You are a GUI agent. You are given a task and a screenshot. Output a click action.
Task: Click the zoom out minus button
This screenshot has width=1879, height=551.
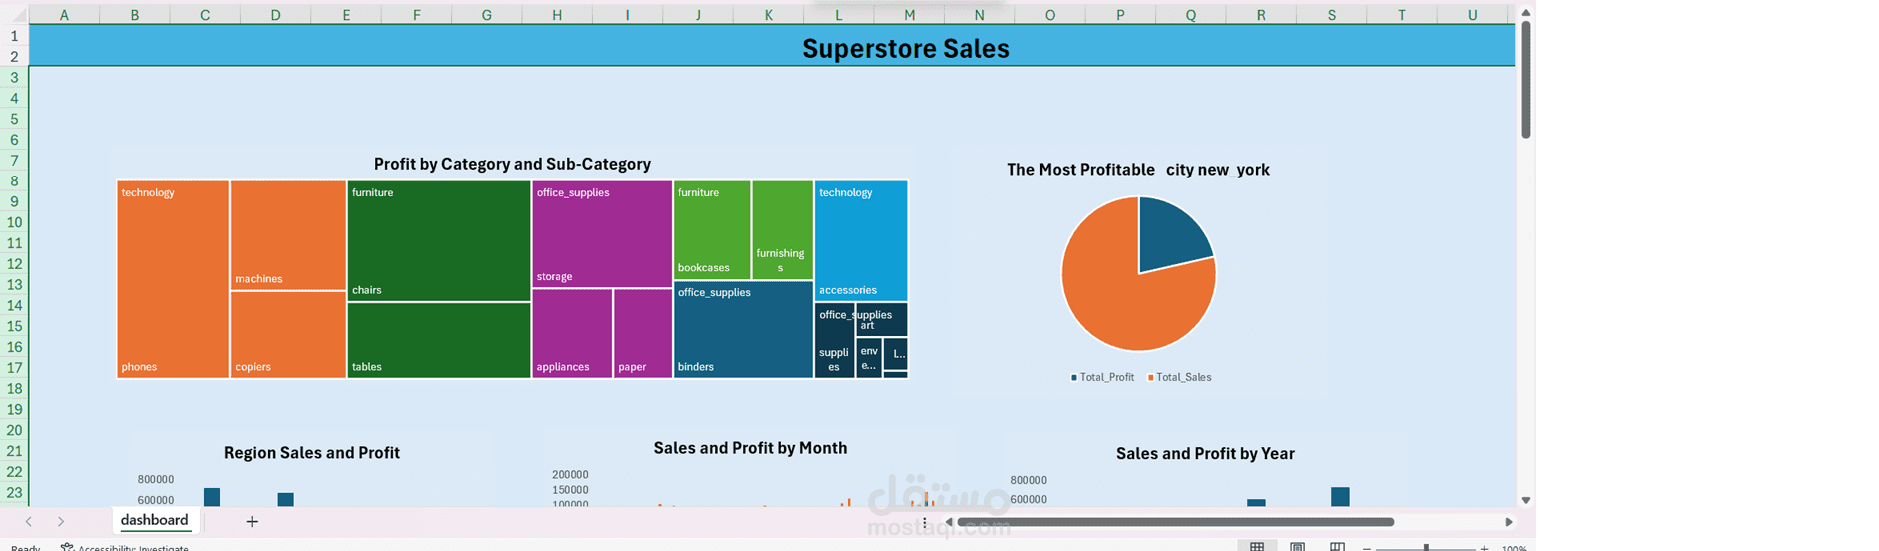[1367, 547]
